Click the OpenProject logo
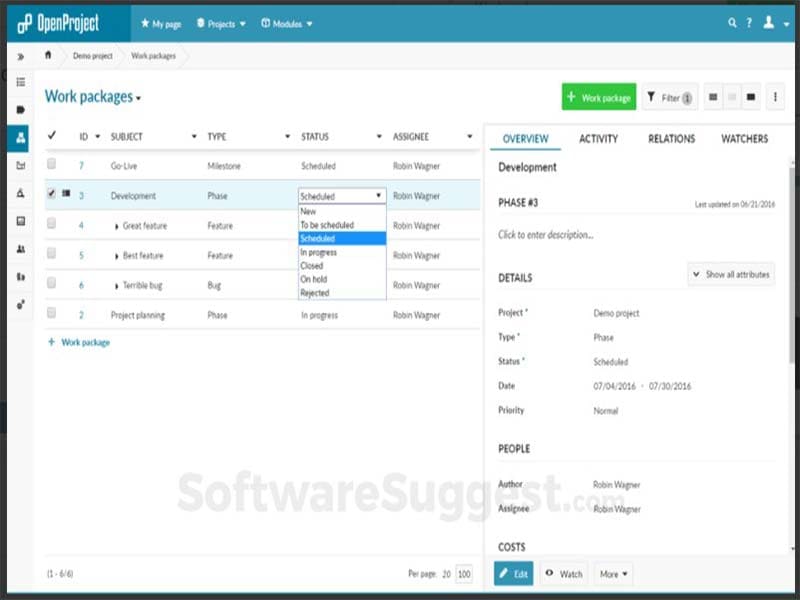Image resolution: width=800 pixels, height=600 pixels. click(x=58, y=23)
